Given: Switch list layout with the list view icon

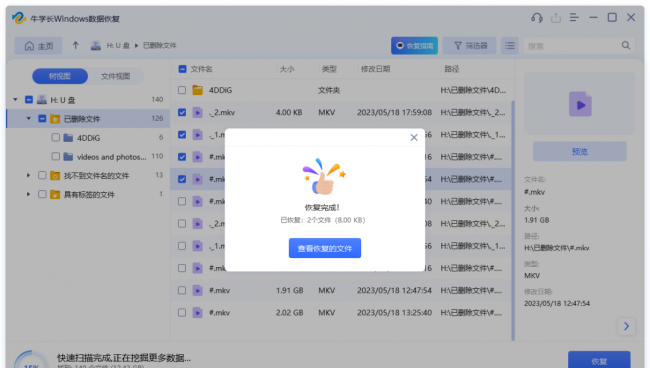Looking at the screenshot, I should pyautogui.click(x=510, y=46).
